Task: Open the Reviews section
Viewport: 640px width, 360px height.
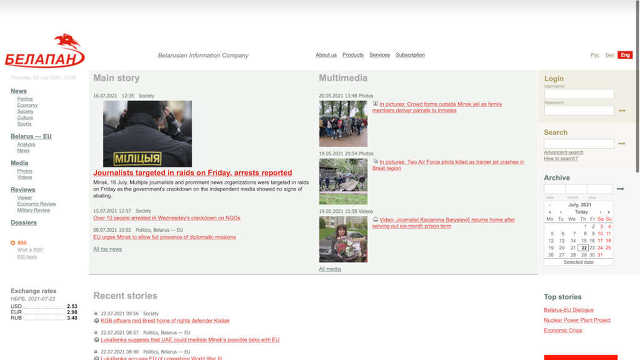Action: coord(23,190)
